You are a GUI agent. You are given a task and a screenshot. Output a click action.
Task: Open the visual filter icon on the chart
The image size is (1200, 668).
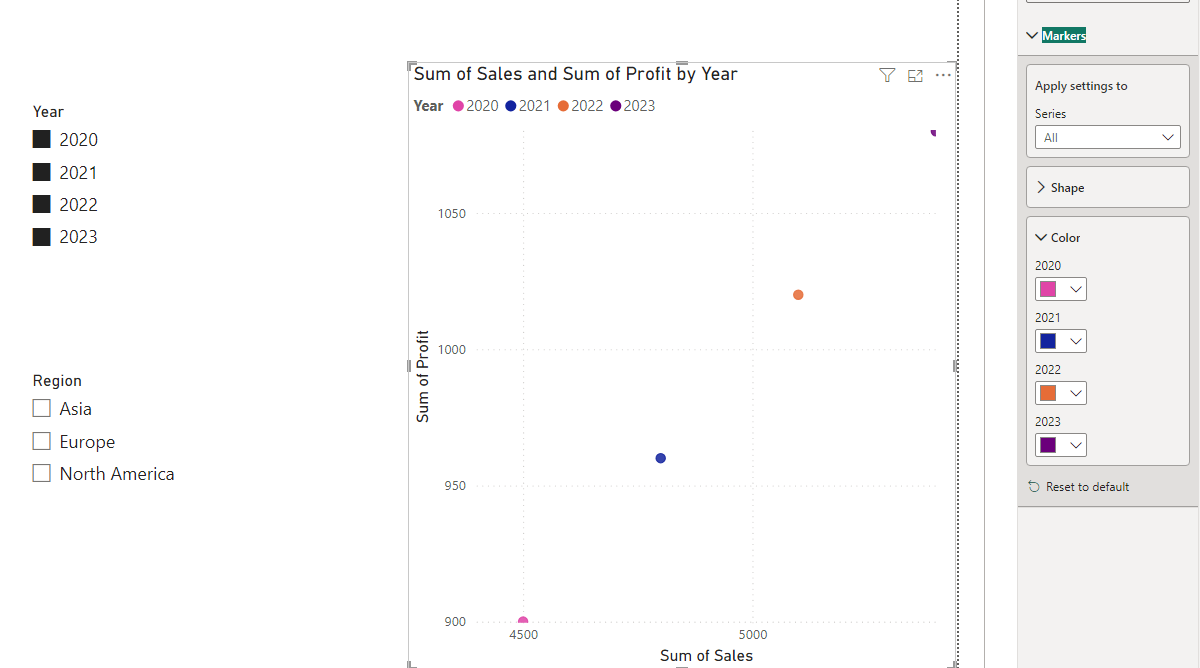pos(887,75)
